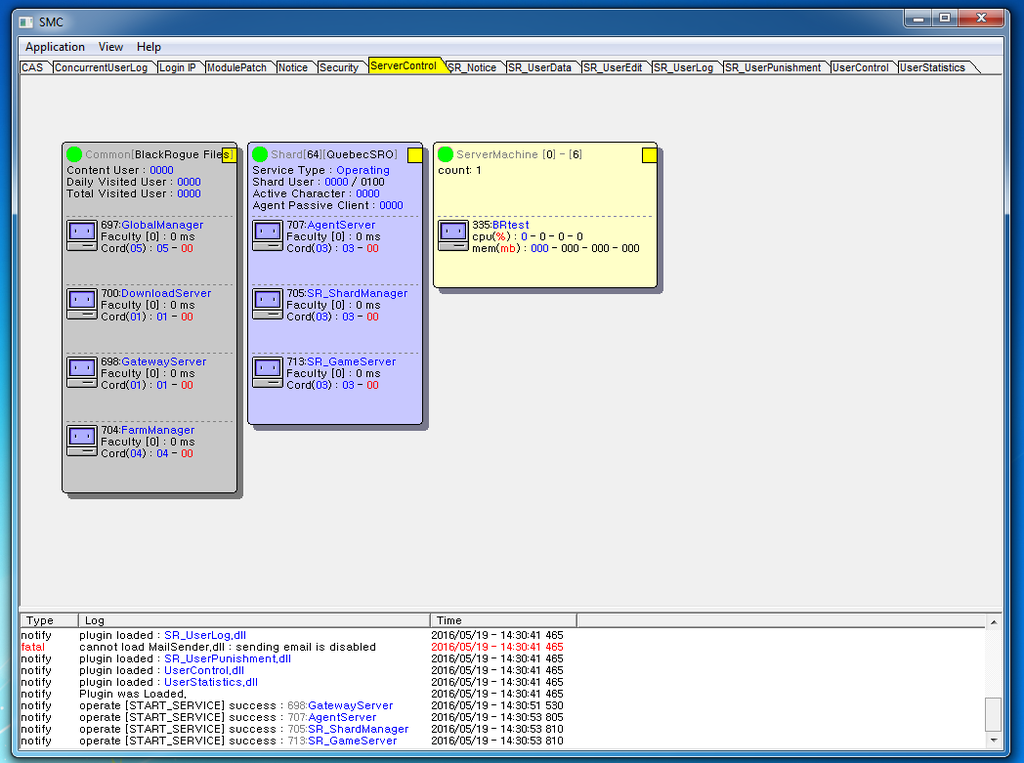Image resolution: width=1024 pixels, height=763 pixels.
Task: Switch to the SR_UserPunishment tab
Action: (773, 68)
